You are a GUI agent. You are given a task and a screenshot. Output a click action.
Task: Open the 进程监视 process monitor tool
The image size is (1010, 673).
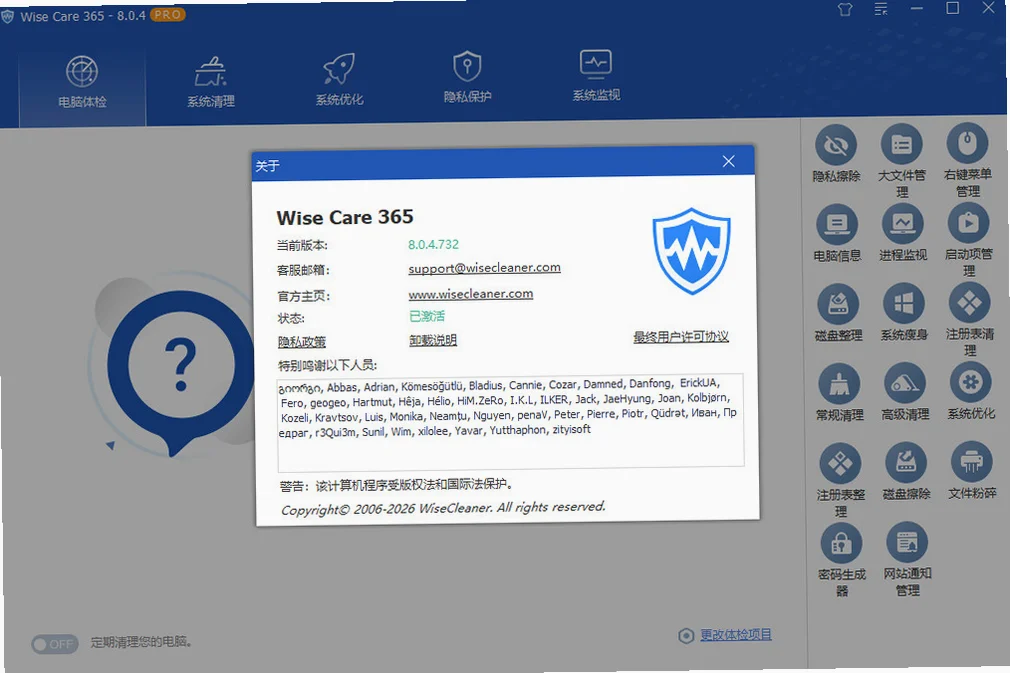click(903, 232)
